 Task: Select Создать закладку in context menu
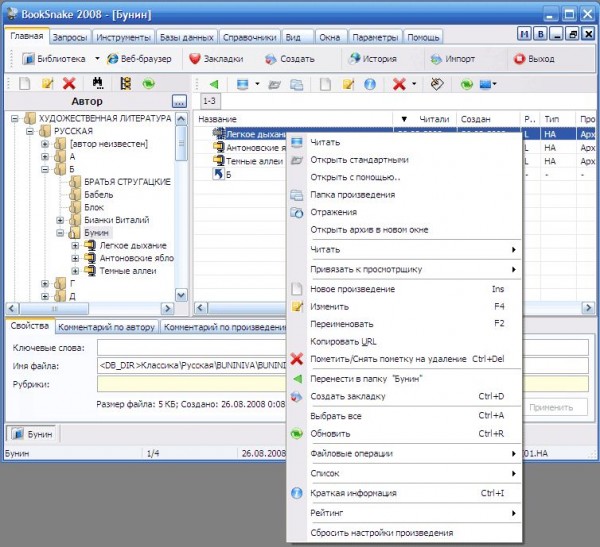click(x=404, y=397)
